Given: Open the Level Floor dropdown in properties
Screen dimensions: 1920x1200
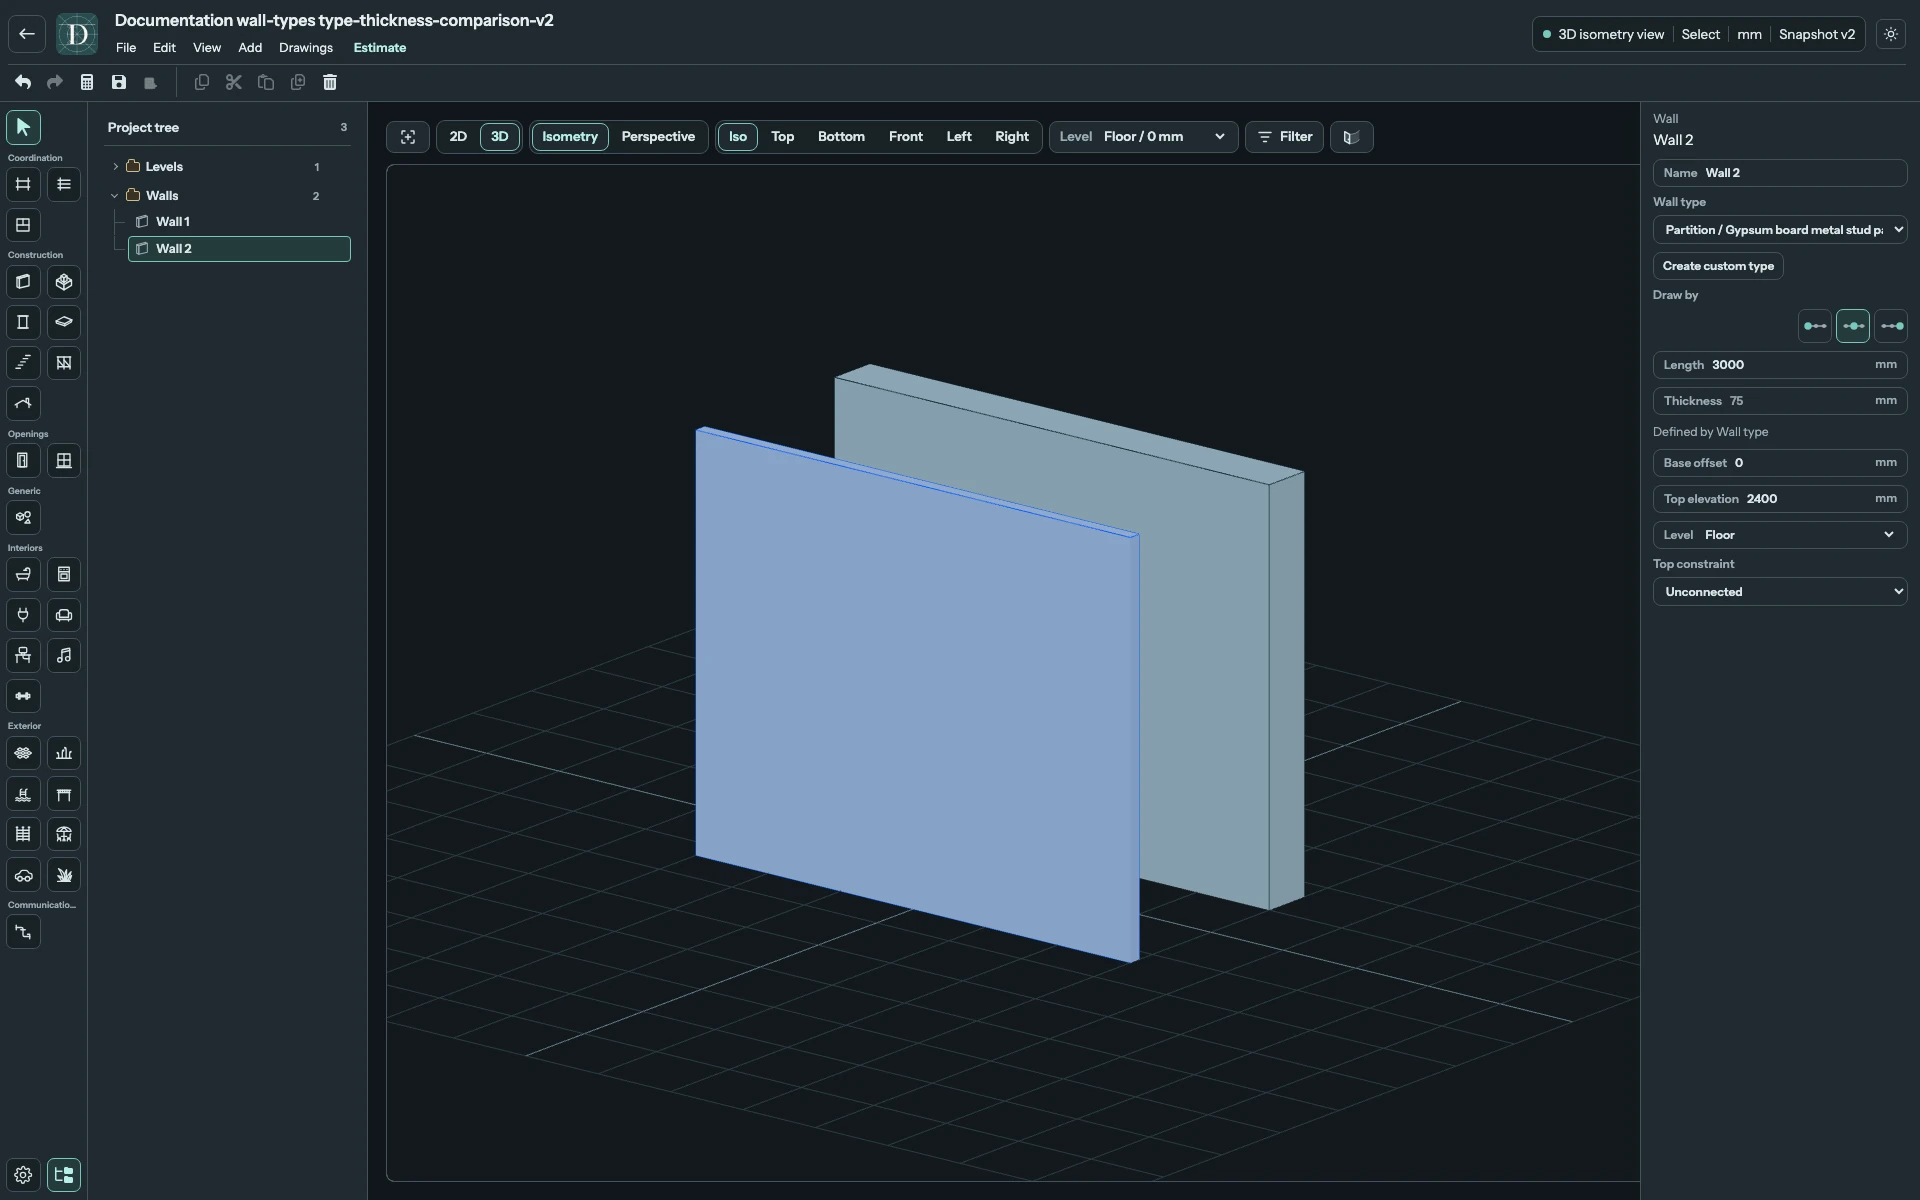Looking at the screenshot, I should tap(1780, 535).
